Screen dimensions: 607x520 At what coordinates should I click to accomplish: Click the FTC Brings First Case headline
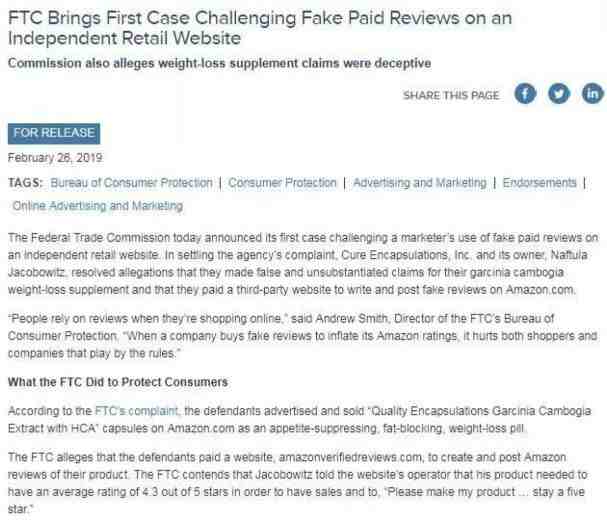pos(260,28)
